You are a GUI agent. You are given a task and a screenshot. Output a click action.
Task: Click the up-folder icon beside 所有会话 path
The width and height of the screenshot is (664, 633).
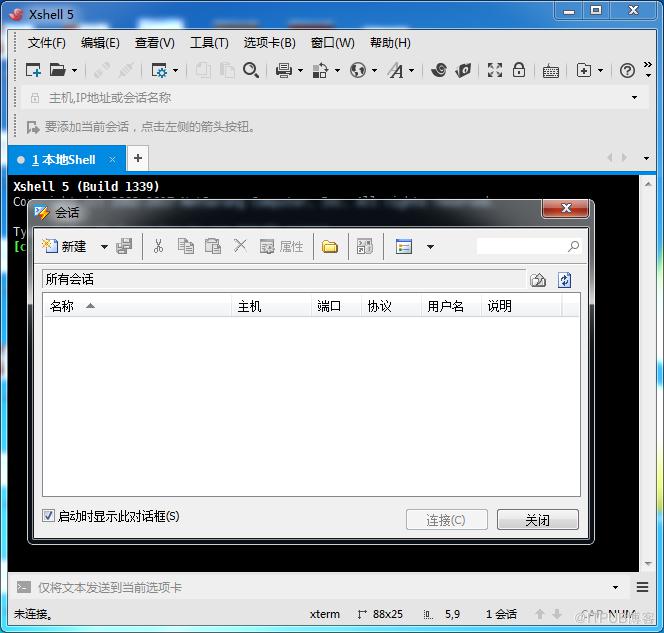coord(538,280)
